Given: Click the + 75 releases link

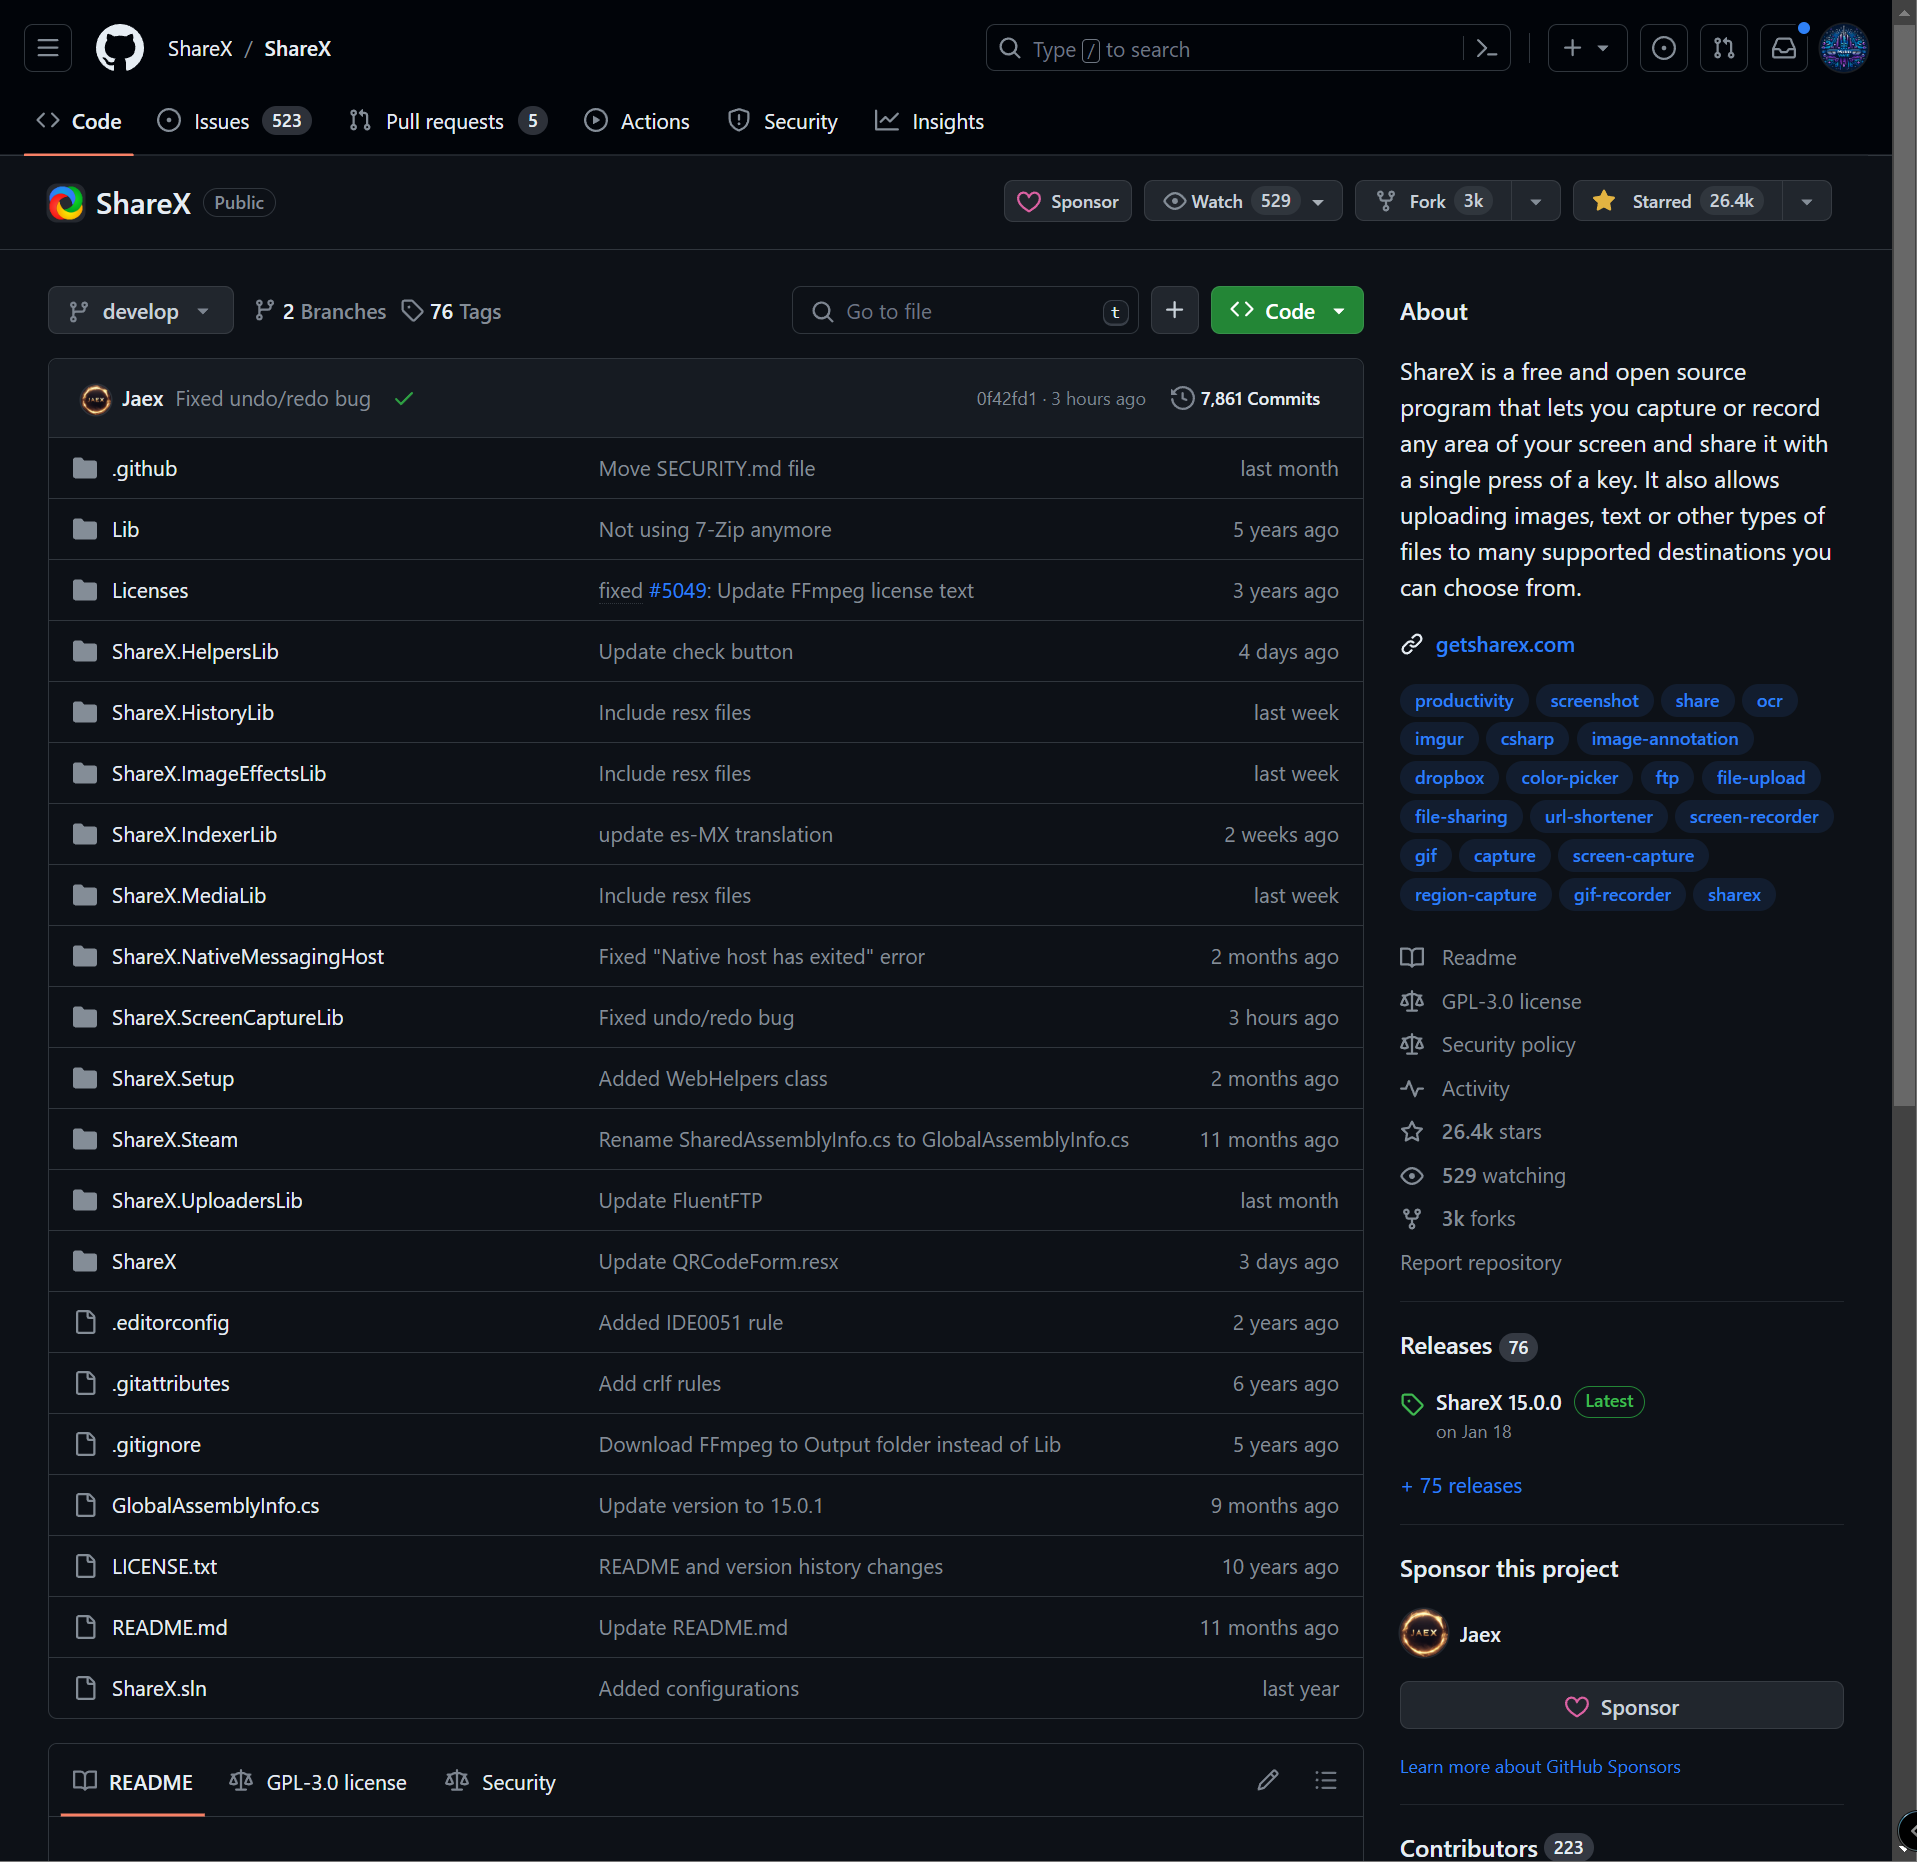Looking at the screenshot, I should click(x=1461, y=1486).
